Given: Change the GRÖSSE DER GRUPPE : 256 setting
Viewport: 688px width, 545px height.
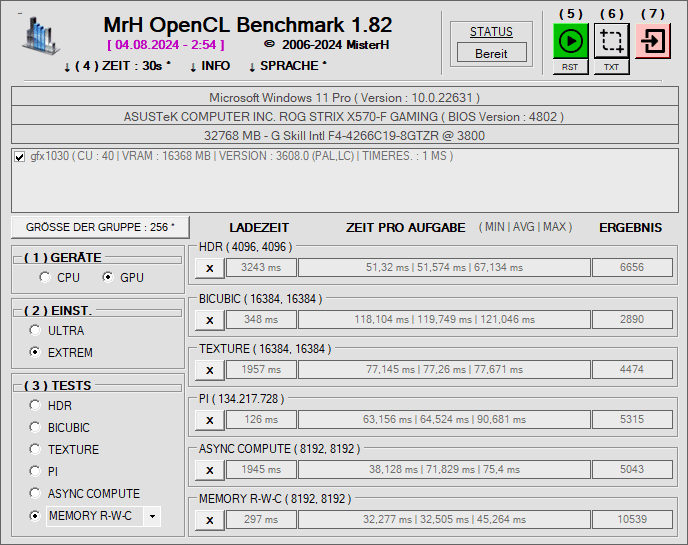Looking at the screenshot, I should click(x=100, y=227).
